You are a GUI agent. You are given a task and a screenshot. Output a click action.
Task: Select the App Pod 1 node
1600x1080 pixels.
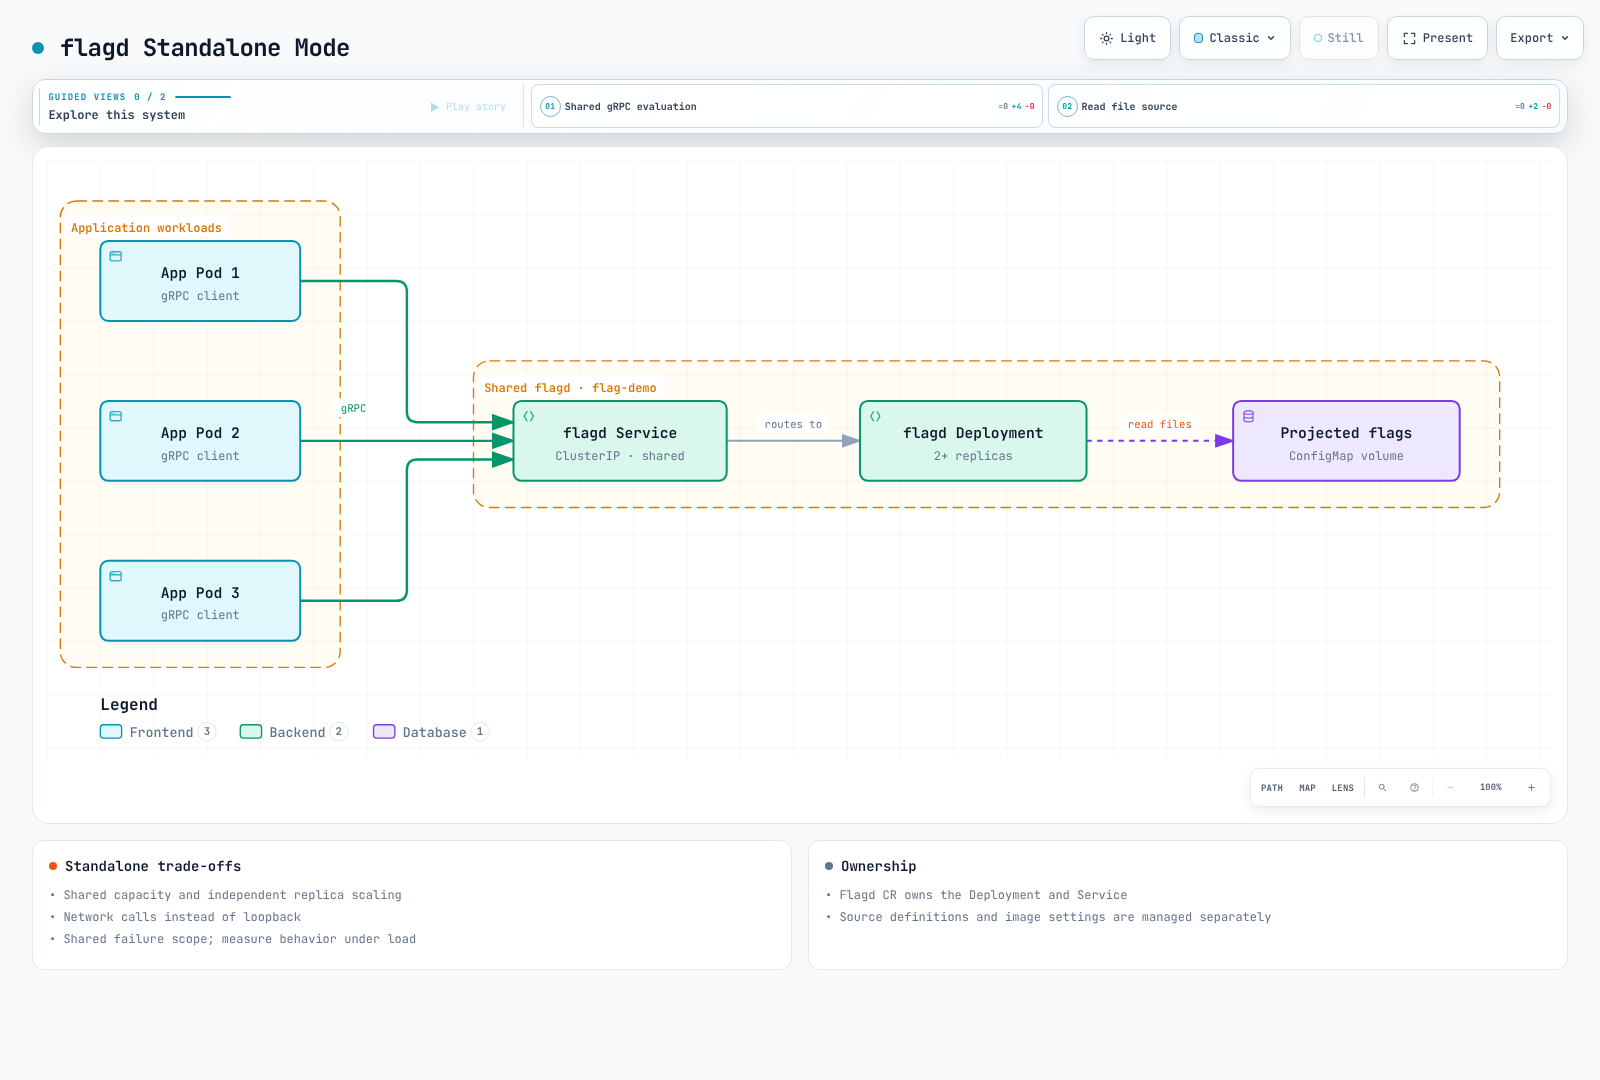200,281
